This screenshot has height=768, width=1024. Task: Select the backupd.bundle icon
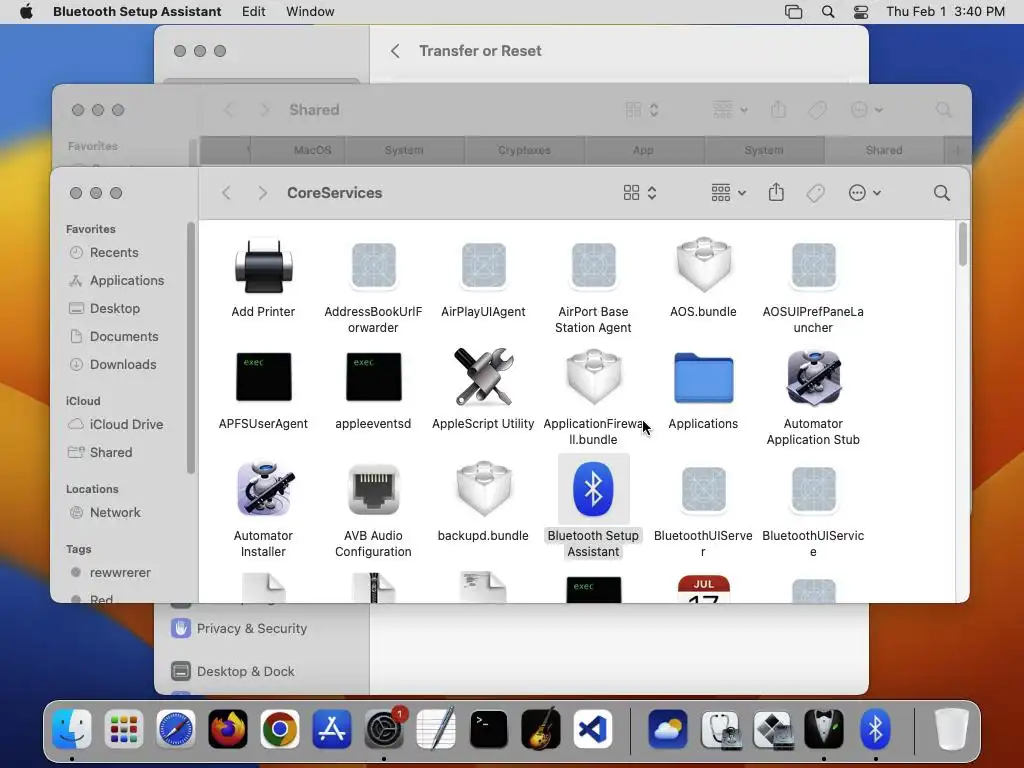tap(483, 489)
